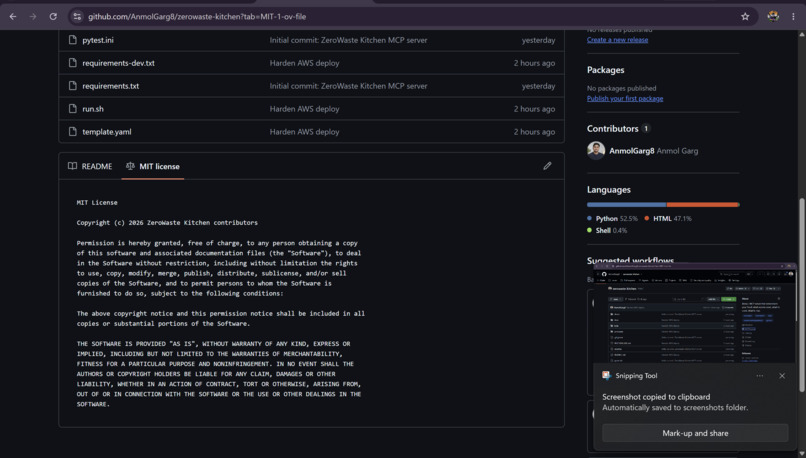Click the page vertical scrollbar thumb
The width and height of the screenshot is (806, 458).
(x=802, y=295)
